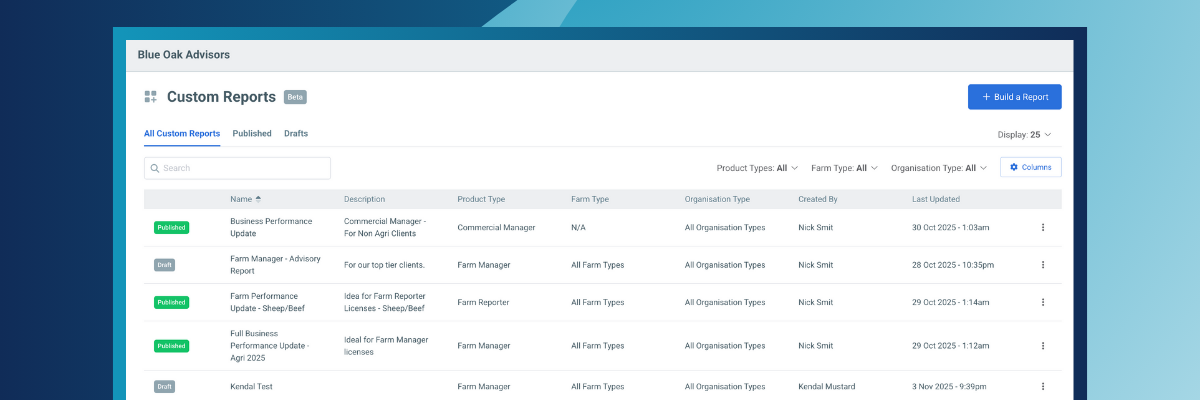This screenshot has height=400, width=1200.
Task: Click Published badge on Farm Performance Update - Sheep/Beef
Action: (x=171, y=302)
